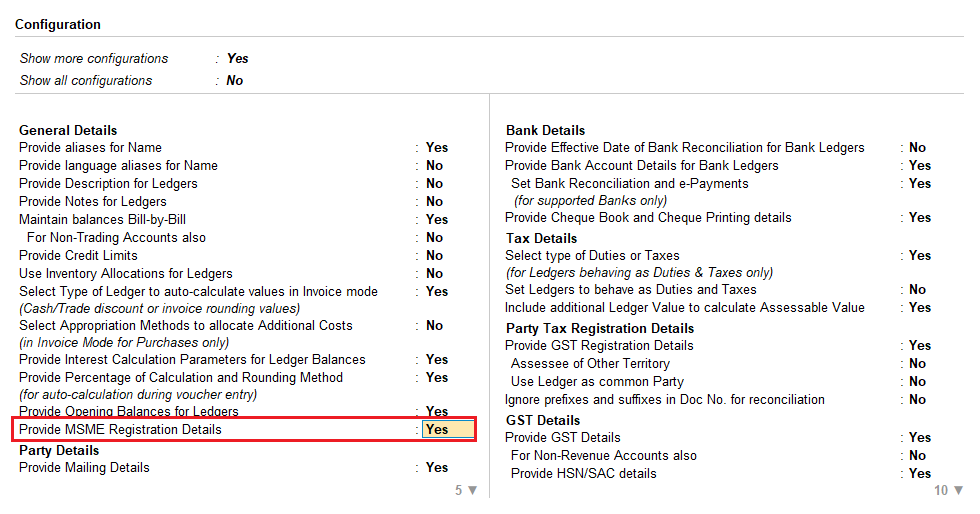980x514 pixels.
Task: Toggle Maintain balances Bill-by-Bill value
Action: (x=437, y=219)
